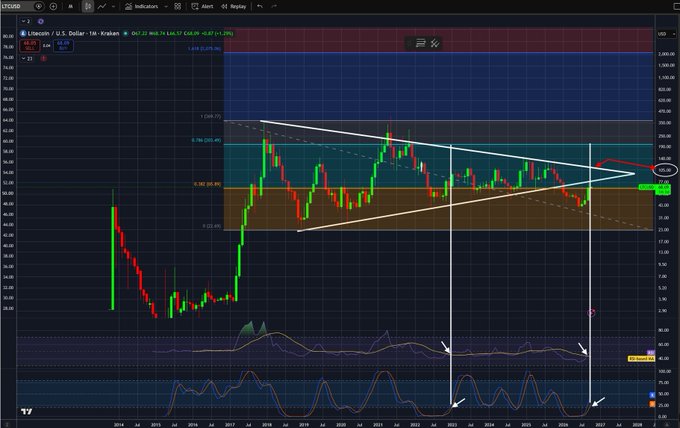
Task: Click the Litecoin / U.S. Dollar title
Action: [x=73, y=33]
